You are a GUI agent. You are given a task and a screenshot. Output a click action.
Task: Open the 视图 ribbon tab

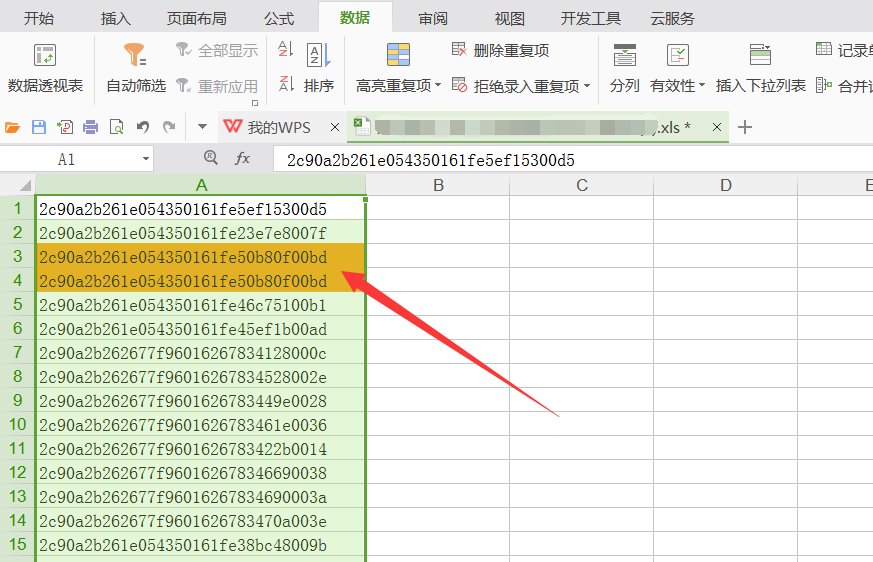click(x=509, y=18)
